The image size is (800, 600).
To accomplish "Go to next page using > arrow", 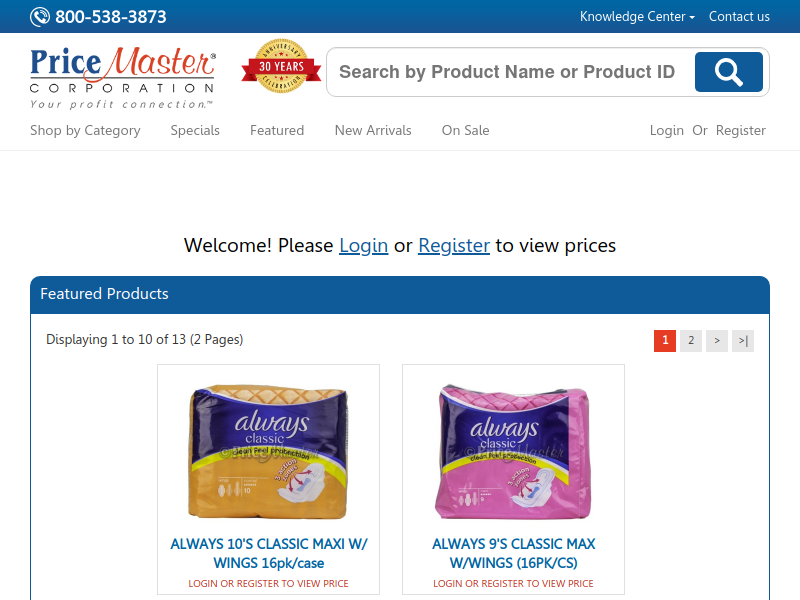I will (x=717, y=341).
